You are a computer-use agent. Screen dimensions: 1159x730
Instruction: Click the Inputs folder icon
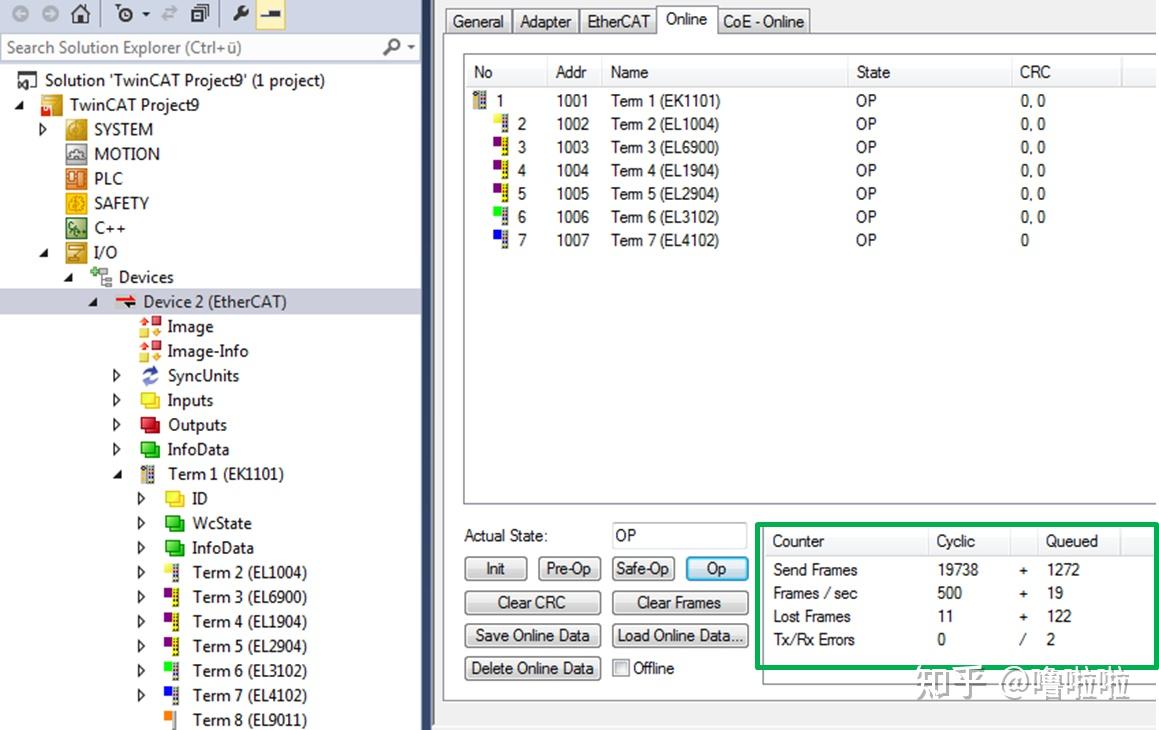click(x=150, y=400)
